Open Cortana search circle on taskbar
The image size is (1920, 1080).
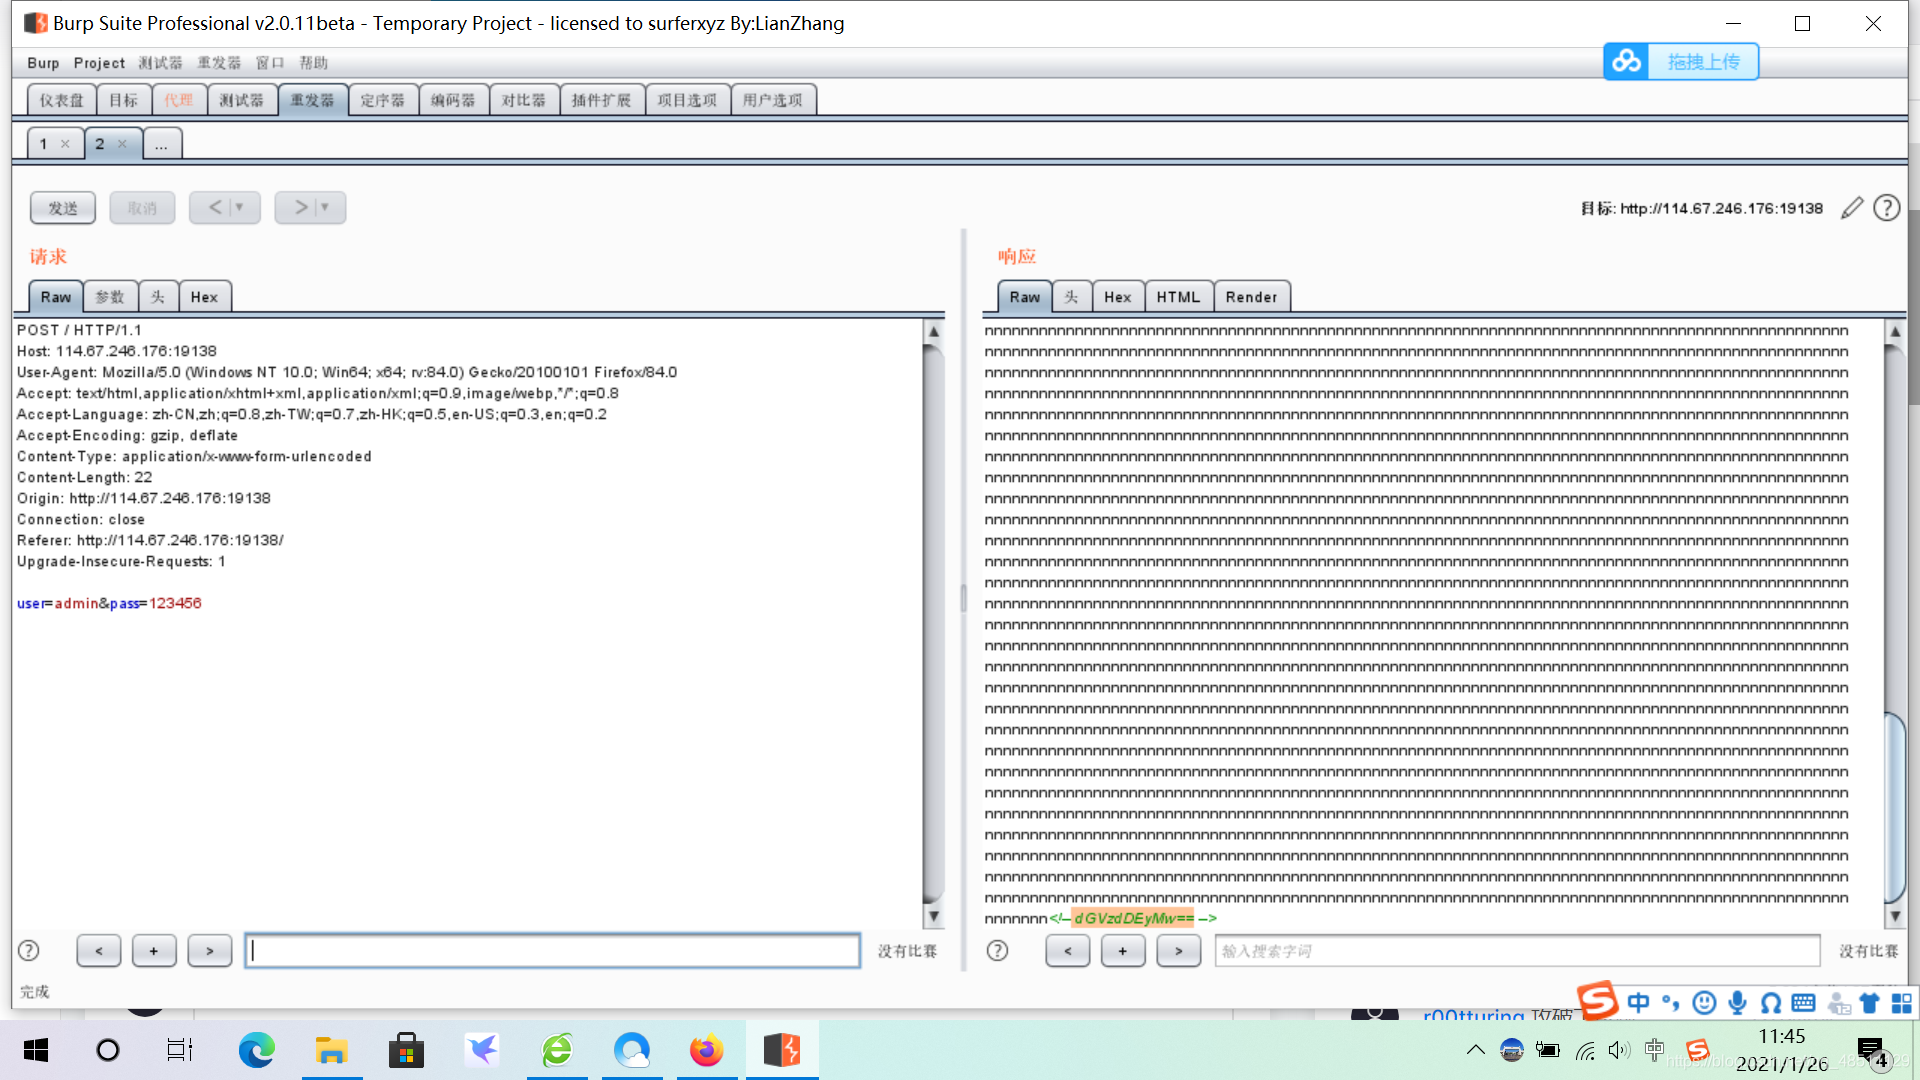pyautogui.click(x=107, y=1050)
